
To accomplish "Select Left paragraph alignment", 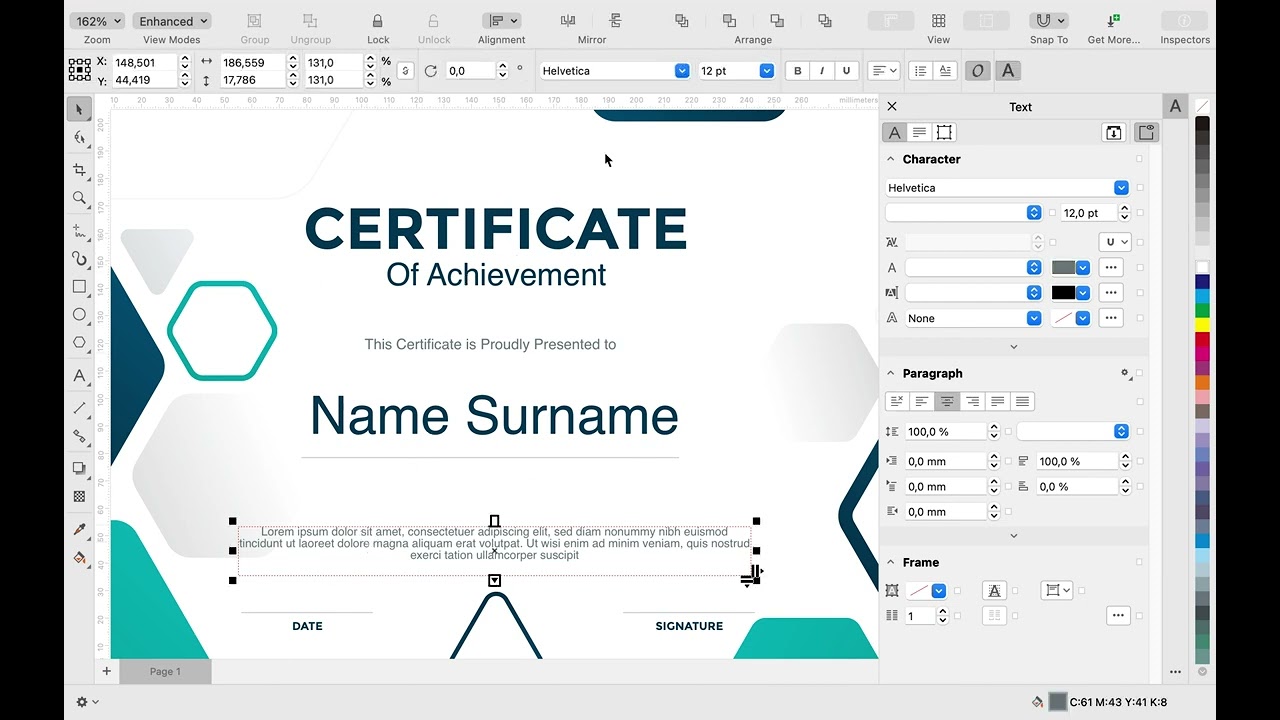I will pyautogui.click(x=922, y=401).
